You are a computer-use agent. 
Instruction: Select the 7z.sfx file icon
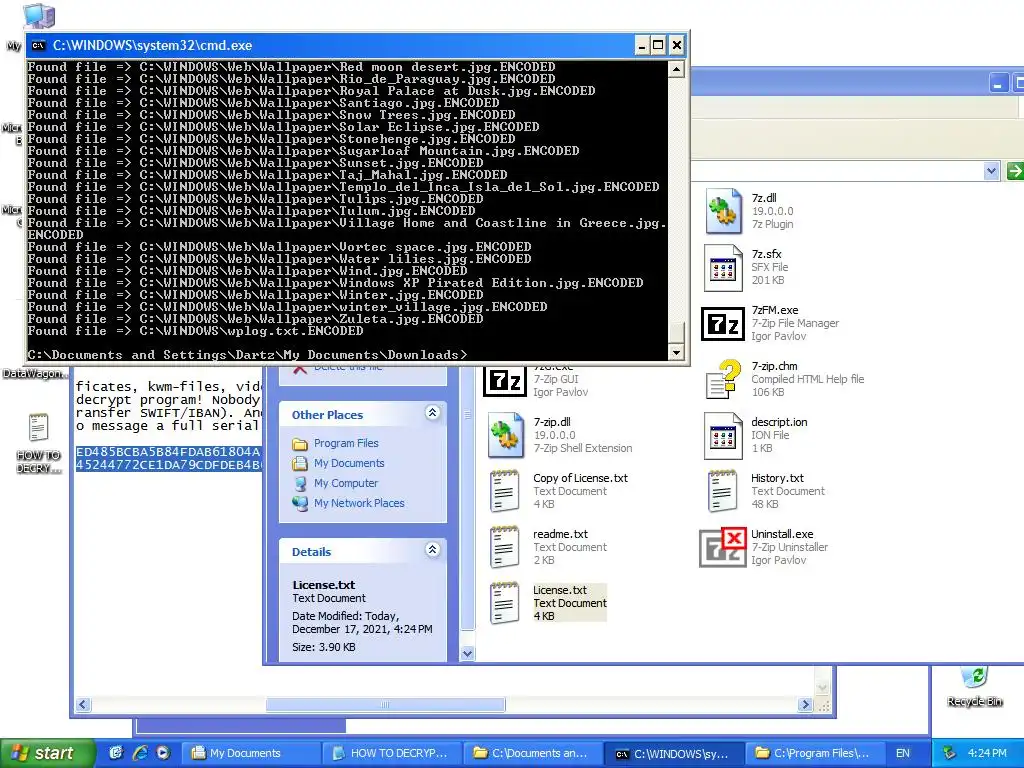(x=724, y=267)
